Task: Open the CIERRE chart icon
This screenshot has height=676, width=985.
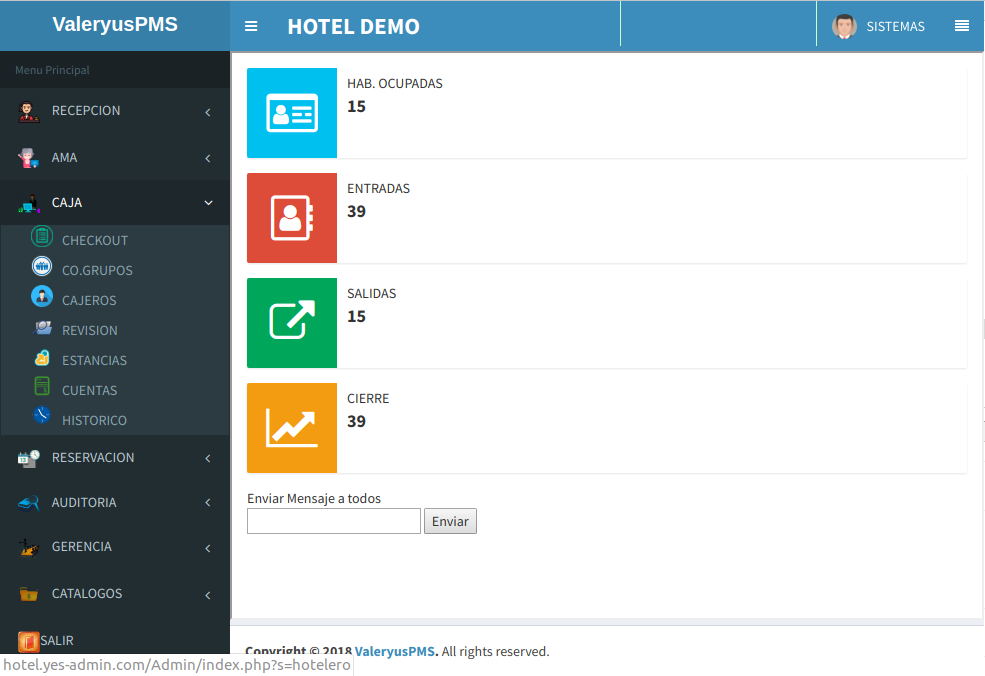Action: click(x=291, y=428)
